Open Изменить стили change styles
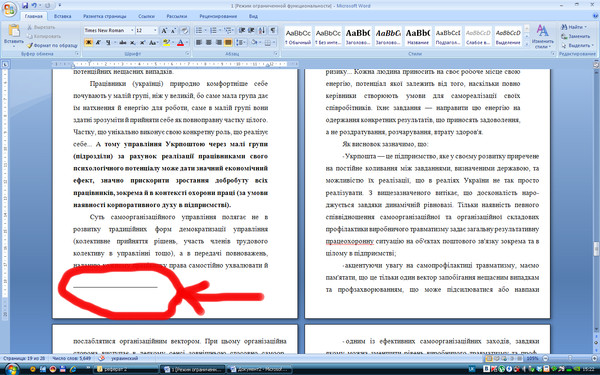This screenshot has width=600, height=375. point(542,37)
